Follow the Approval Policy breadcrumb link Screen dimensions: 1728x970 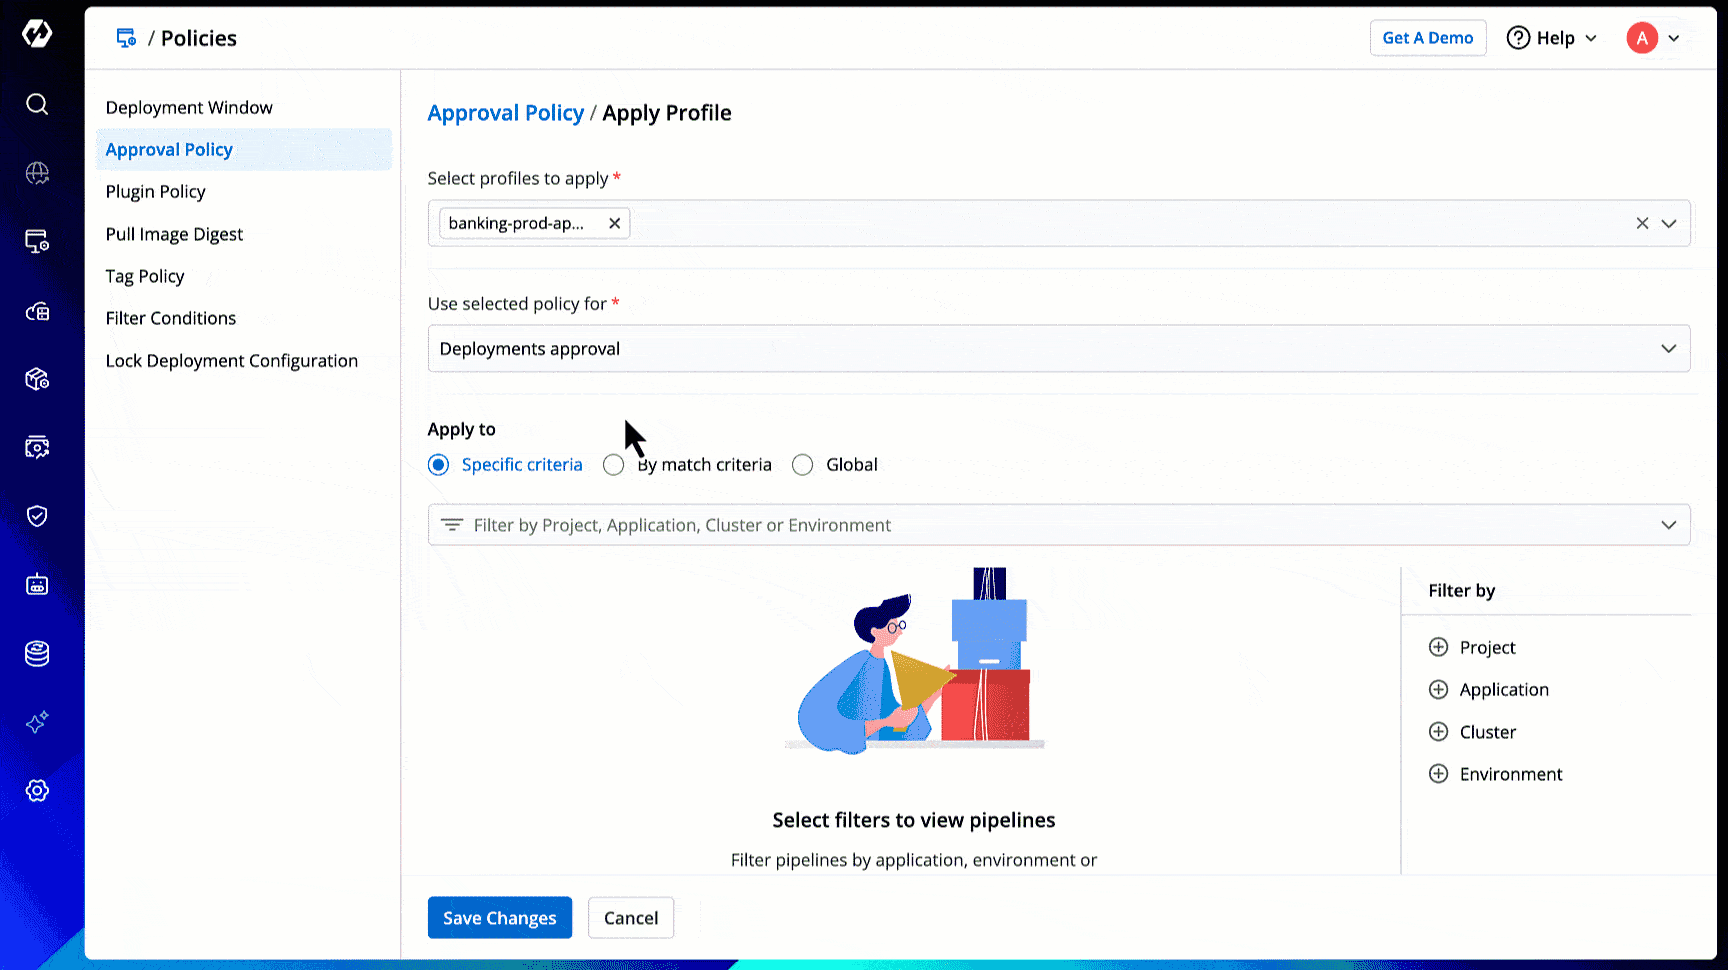click(x=505, y=113)
